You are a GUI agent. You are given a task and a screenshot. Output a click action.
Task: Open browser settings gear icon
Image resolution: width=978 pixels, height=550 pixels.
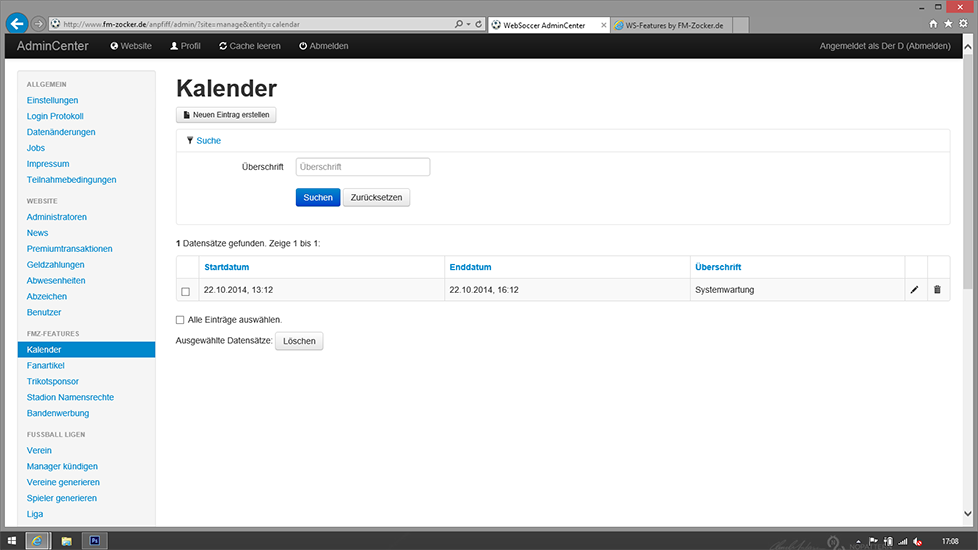click(x=962, y=23)
